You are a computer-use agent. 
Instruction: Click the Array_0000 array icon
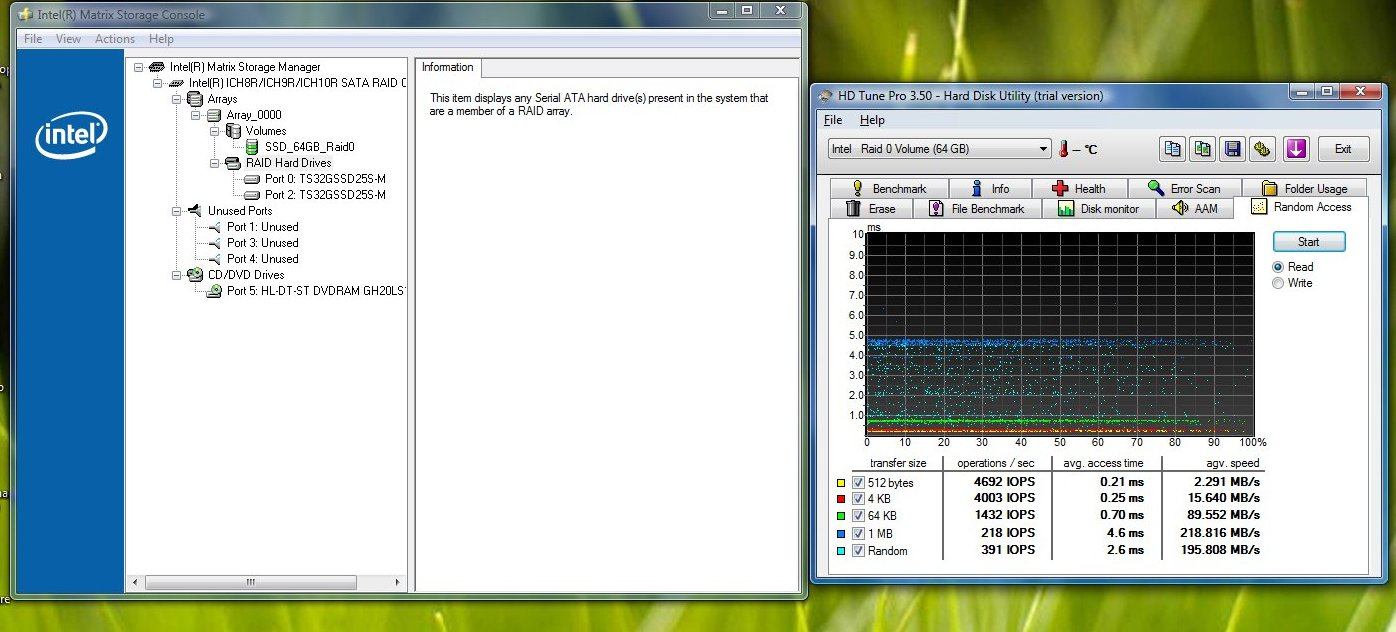[x=214, y=115]
